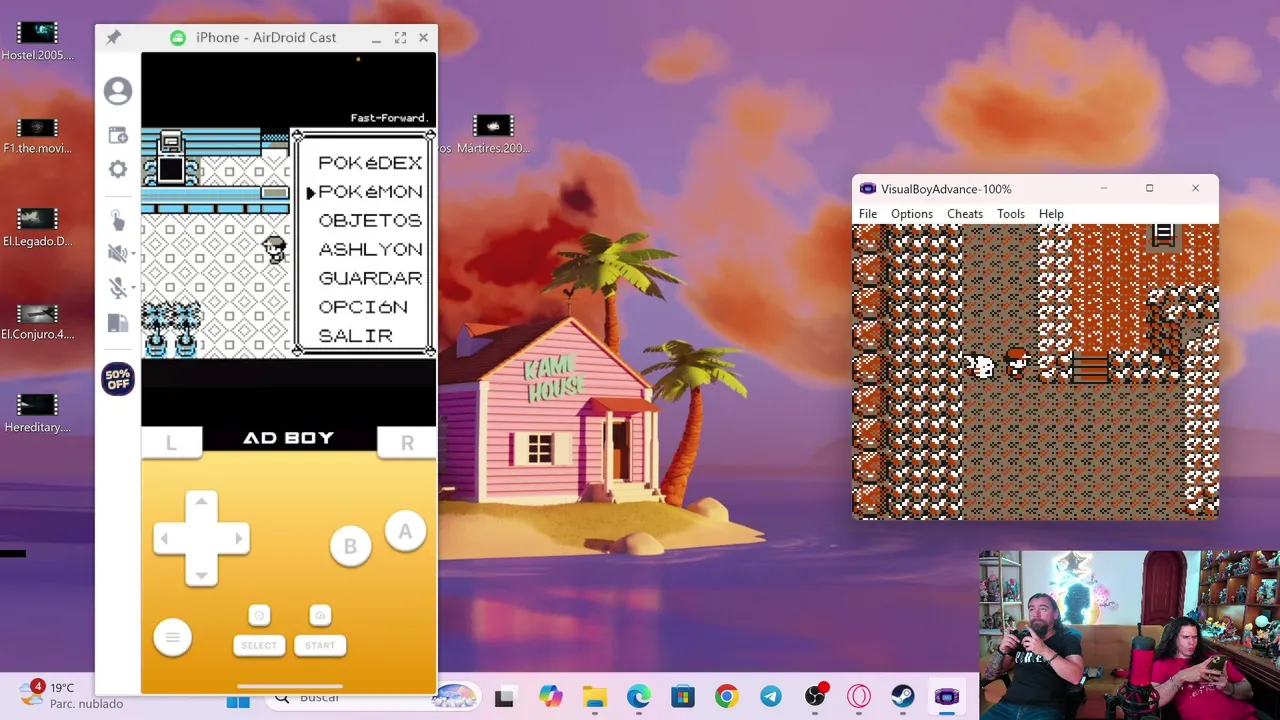
Task: Select SALIR in the game menu
Action: click(355, 336)
